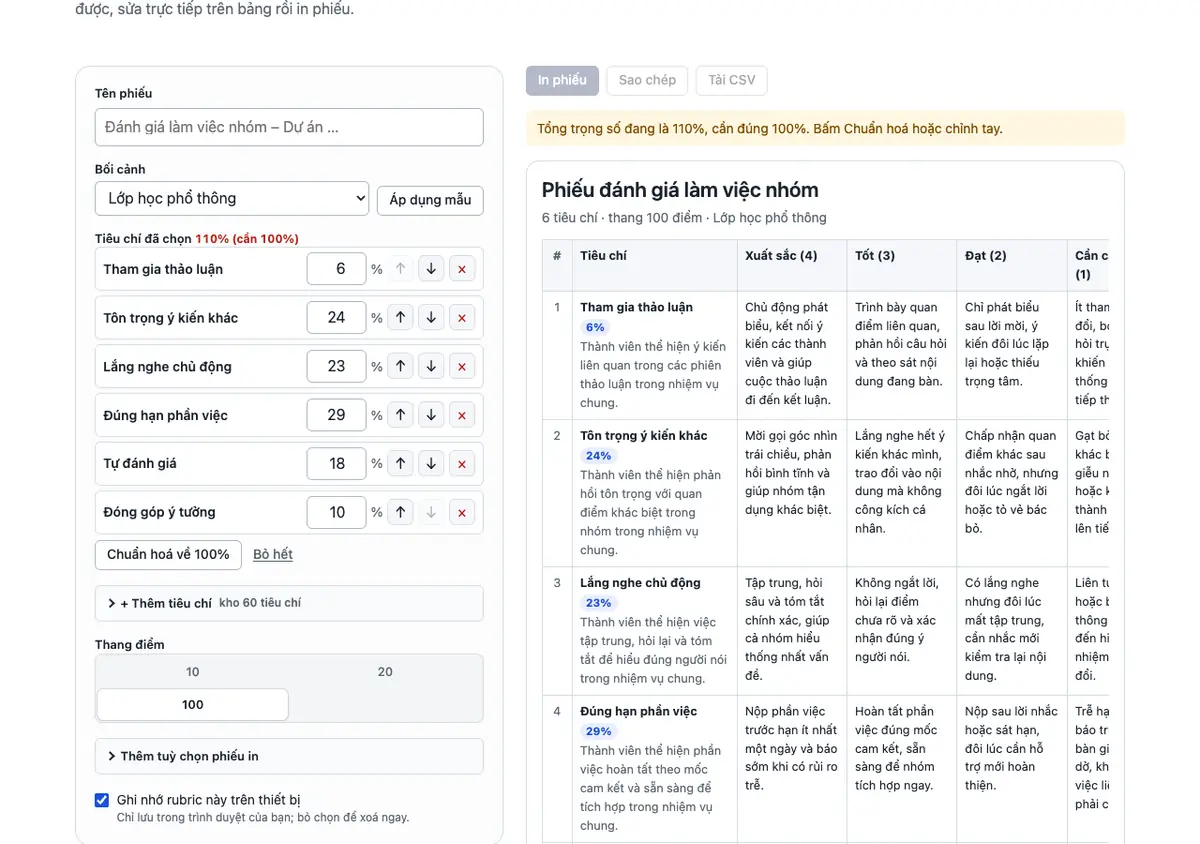Screen dimensions: 1200x844
Task: Edit weight field for Đúng hạn phần việc
Action: pyautogui.click(x=337, y=415)
